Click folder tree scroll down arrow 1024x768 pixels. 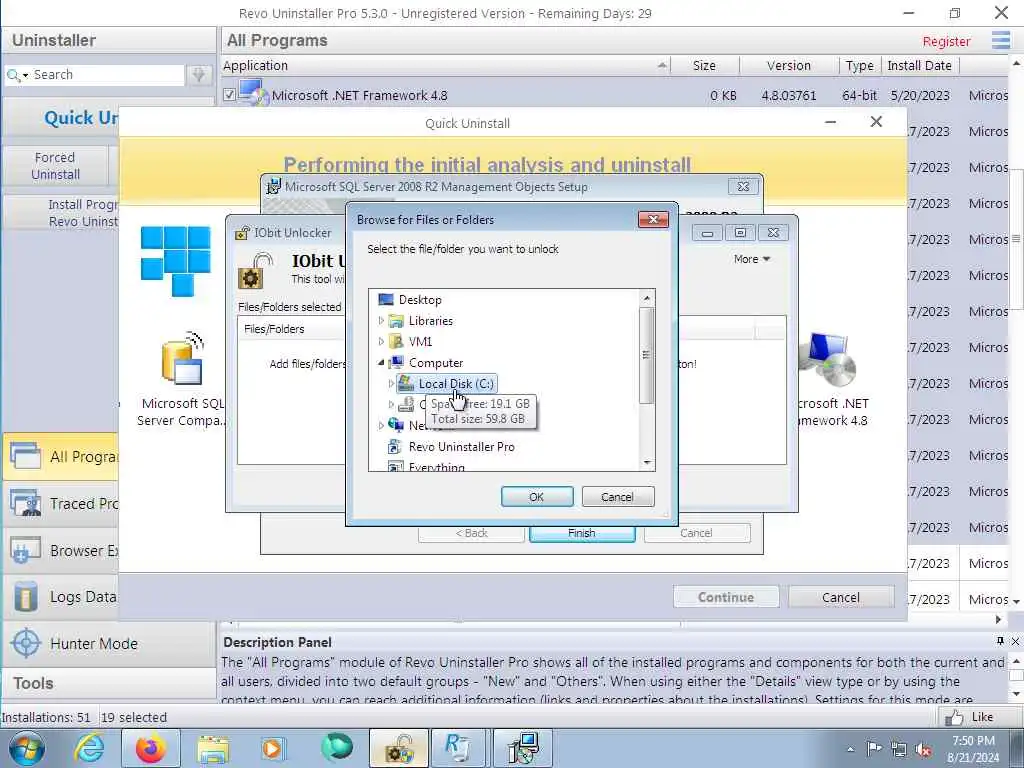point(647,462)
